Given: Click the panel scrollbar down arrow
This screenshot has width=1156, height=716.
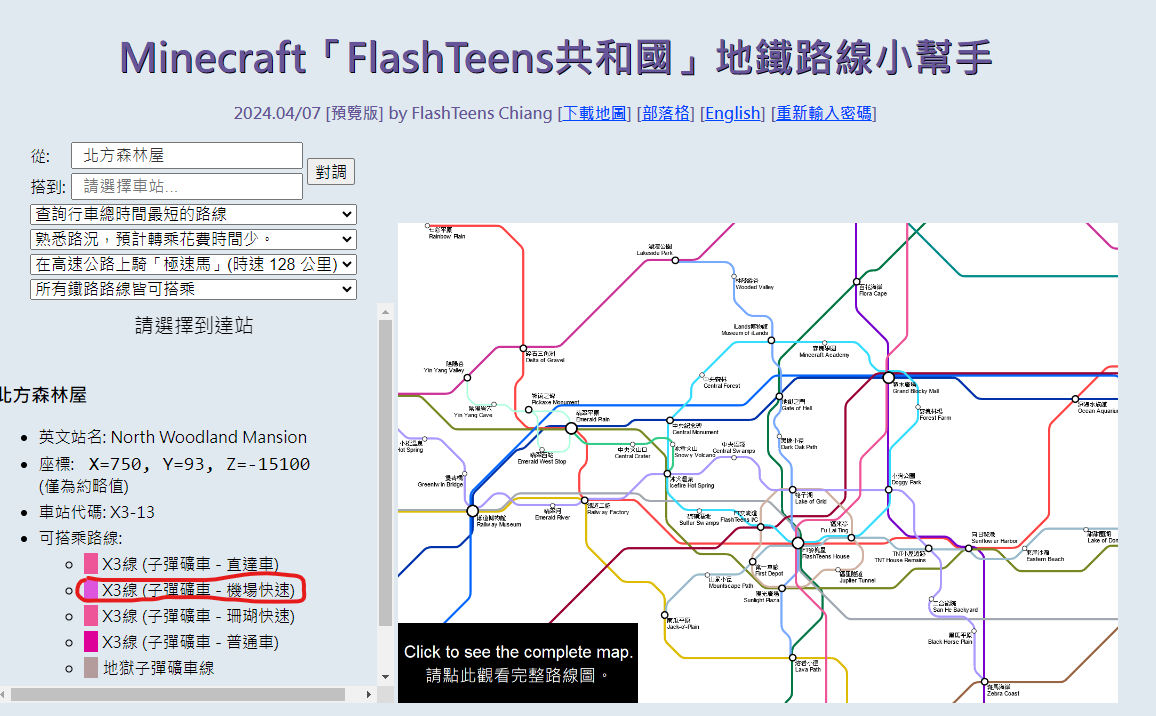Looking at the screenshot, I should pos(386,677).
